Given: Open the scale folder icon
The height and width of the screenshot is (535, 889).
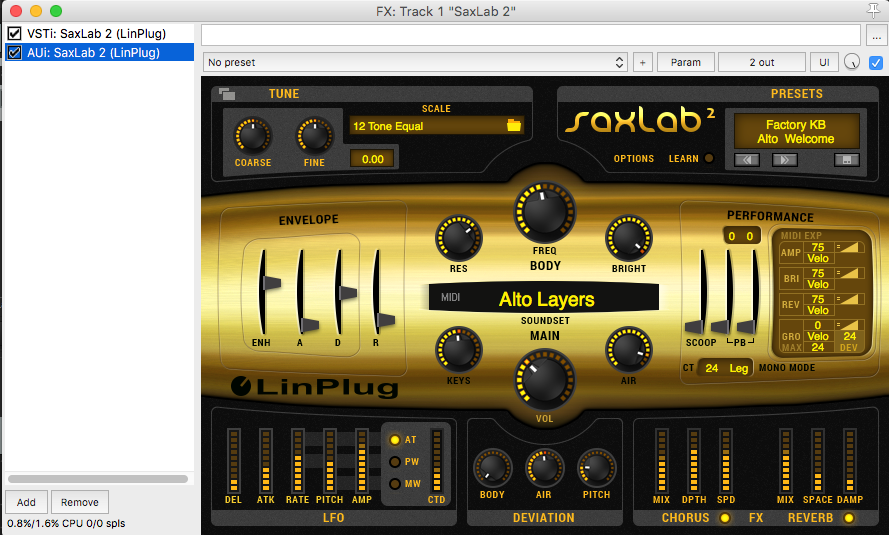Looking at the screenshot, I should click(514, 125).
